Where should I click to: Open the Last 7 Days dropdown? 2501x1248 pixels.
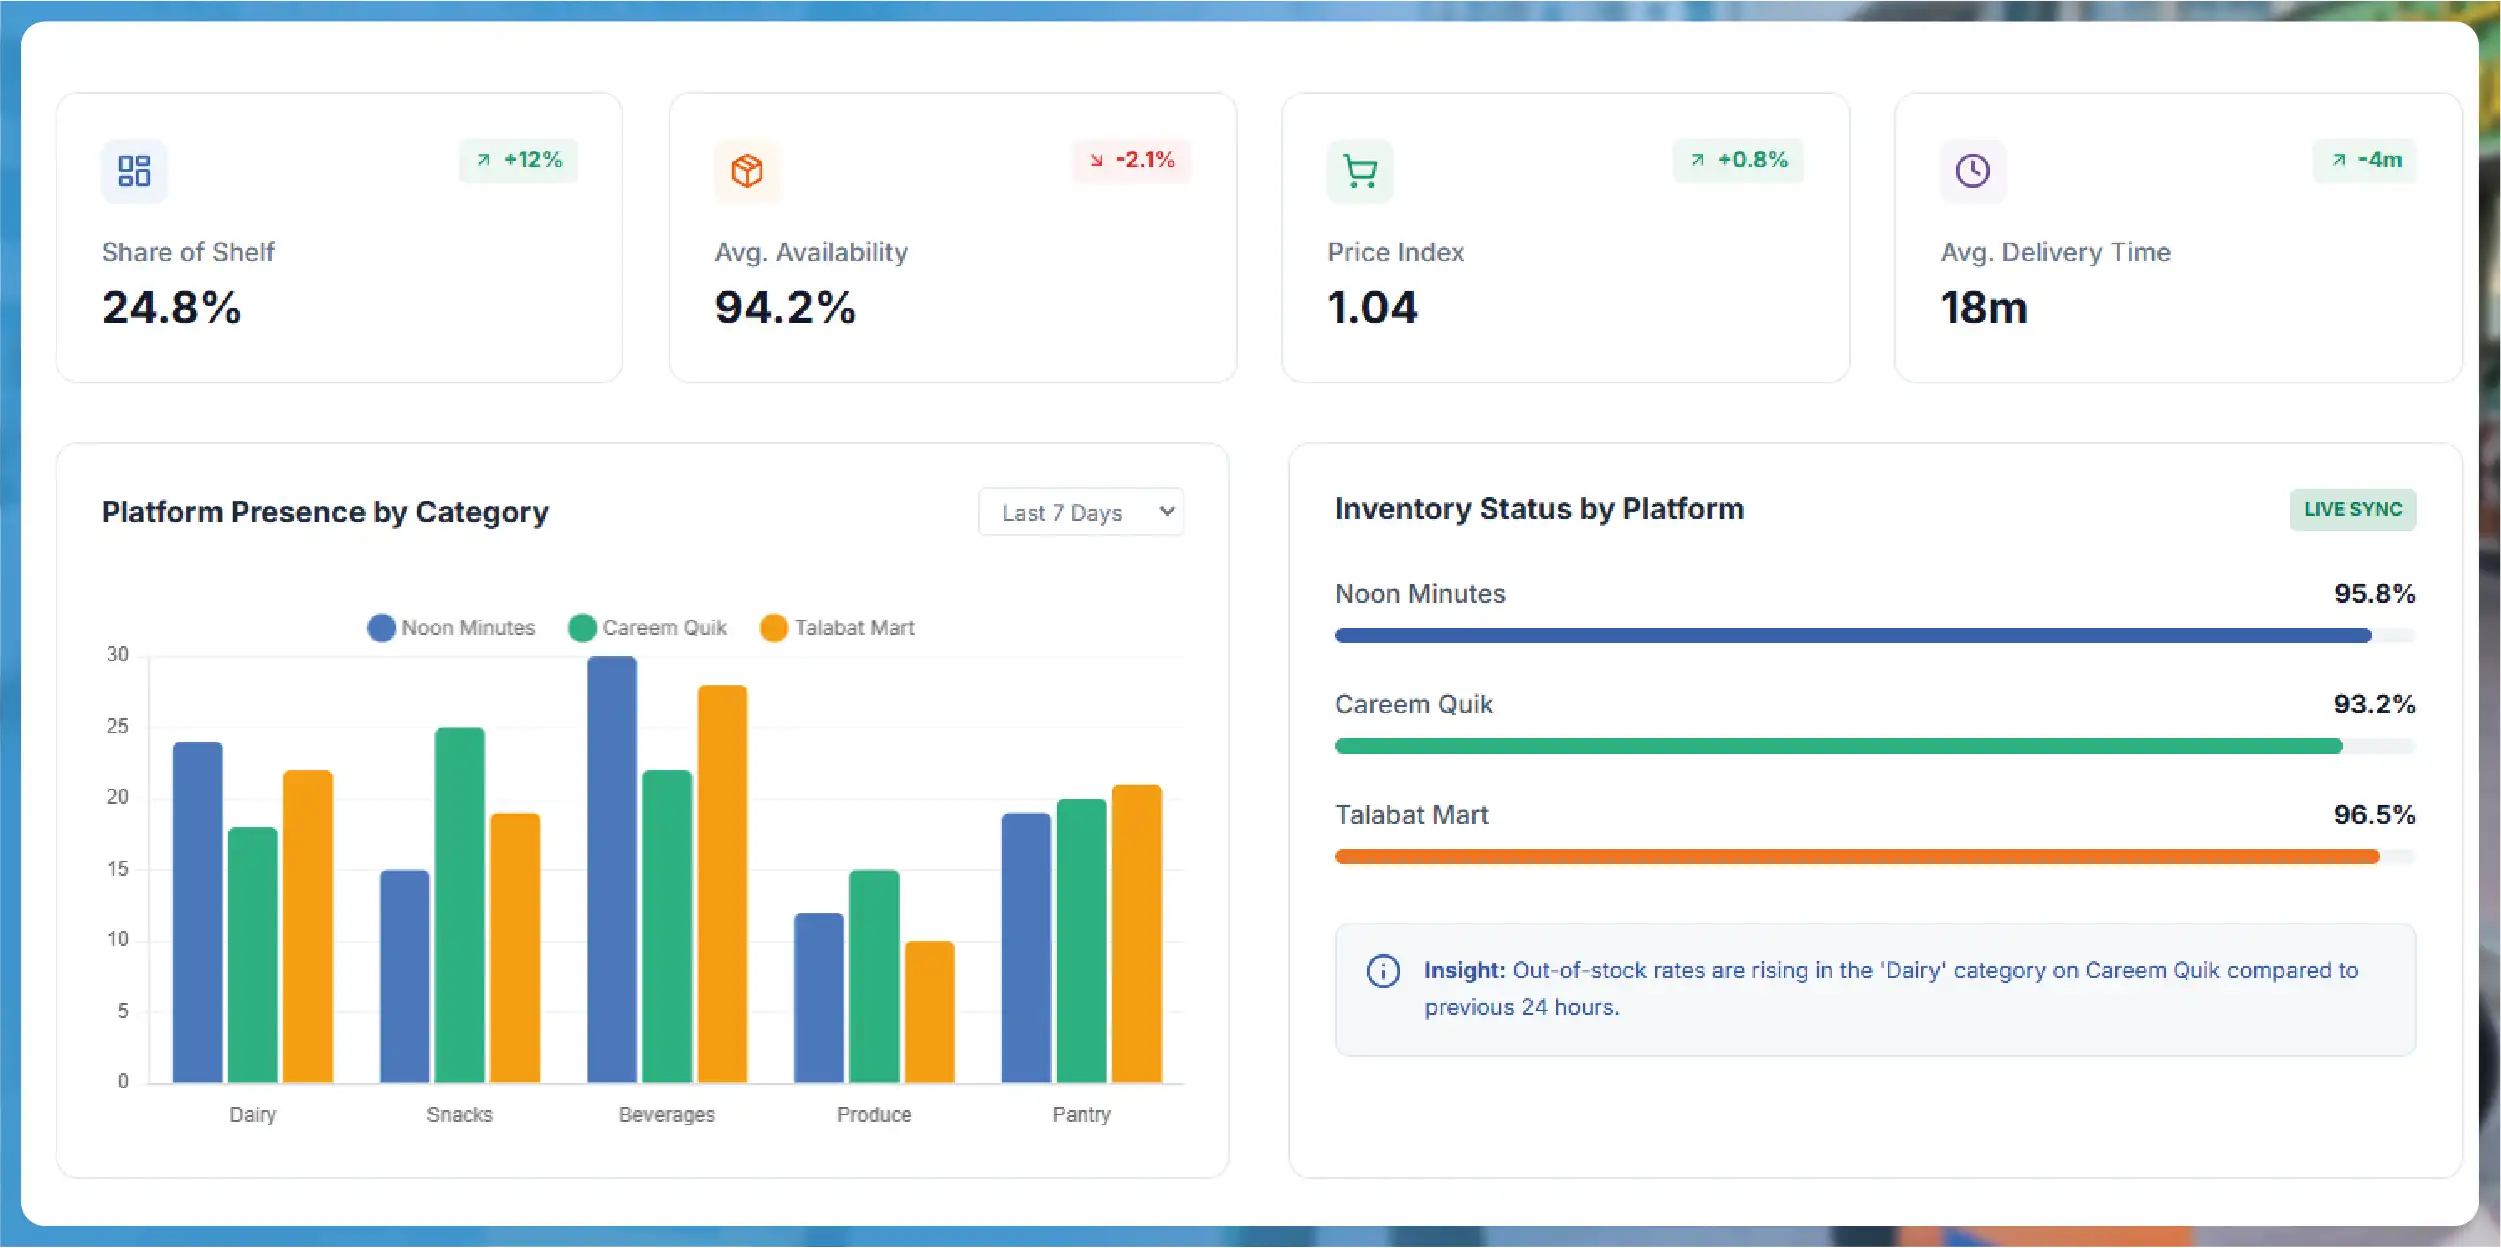(1063, 513)
